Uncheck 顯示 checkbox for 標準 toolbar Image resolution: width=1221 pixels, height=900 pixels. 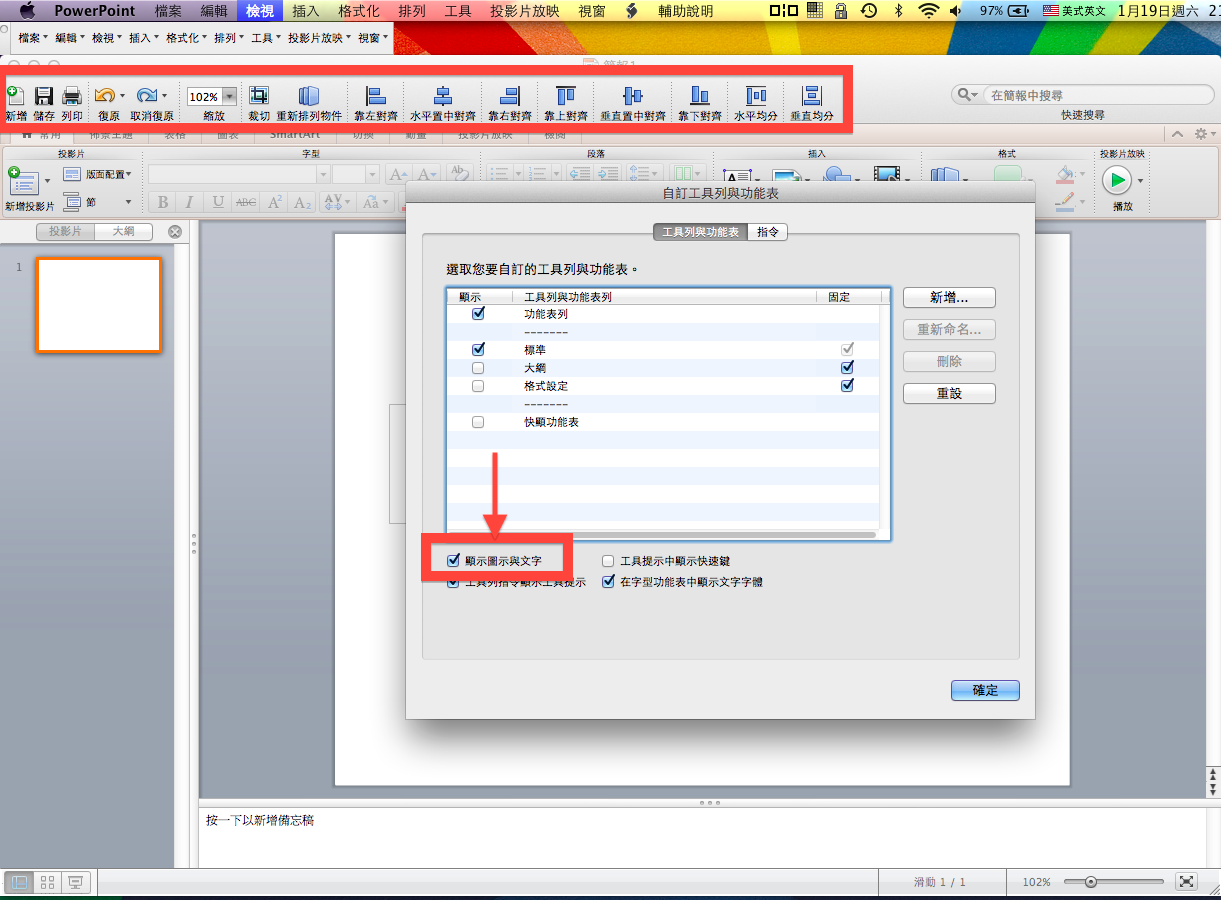coord(478,350)
